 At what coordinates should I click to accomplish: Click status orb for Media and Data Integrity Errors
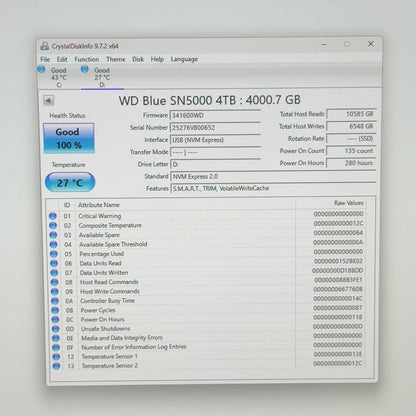pos(56,338)
